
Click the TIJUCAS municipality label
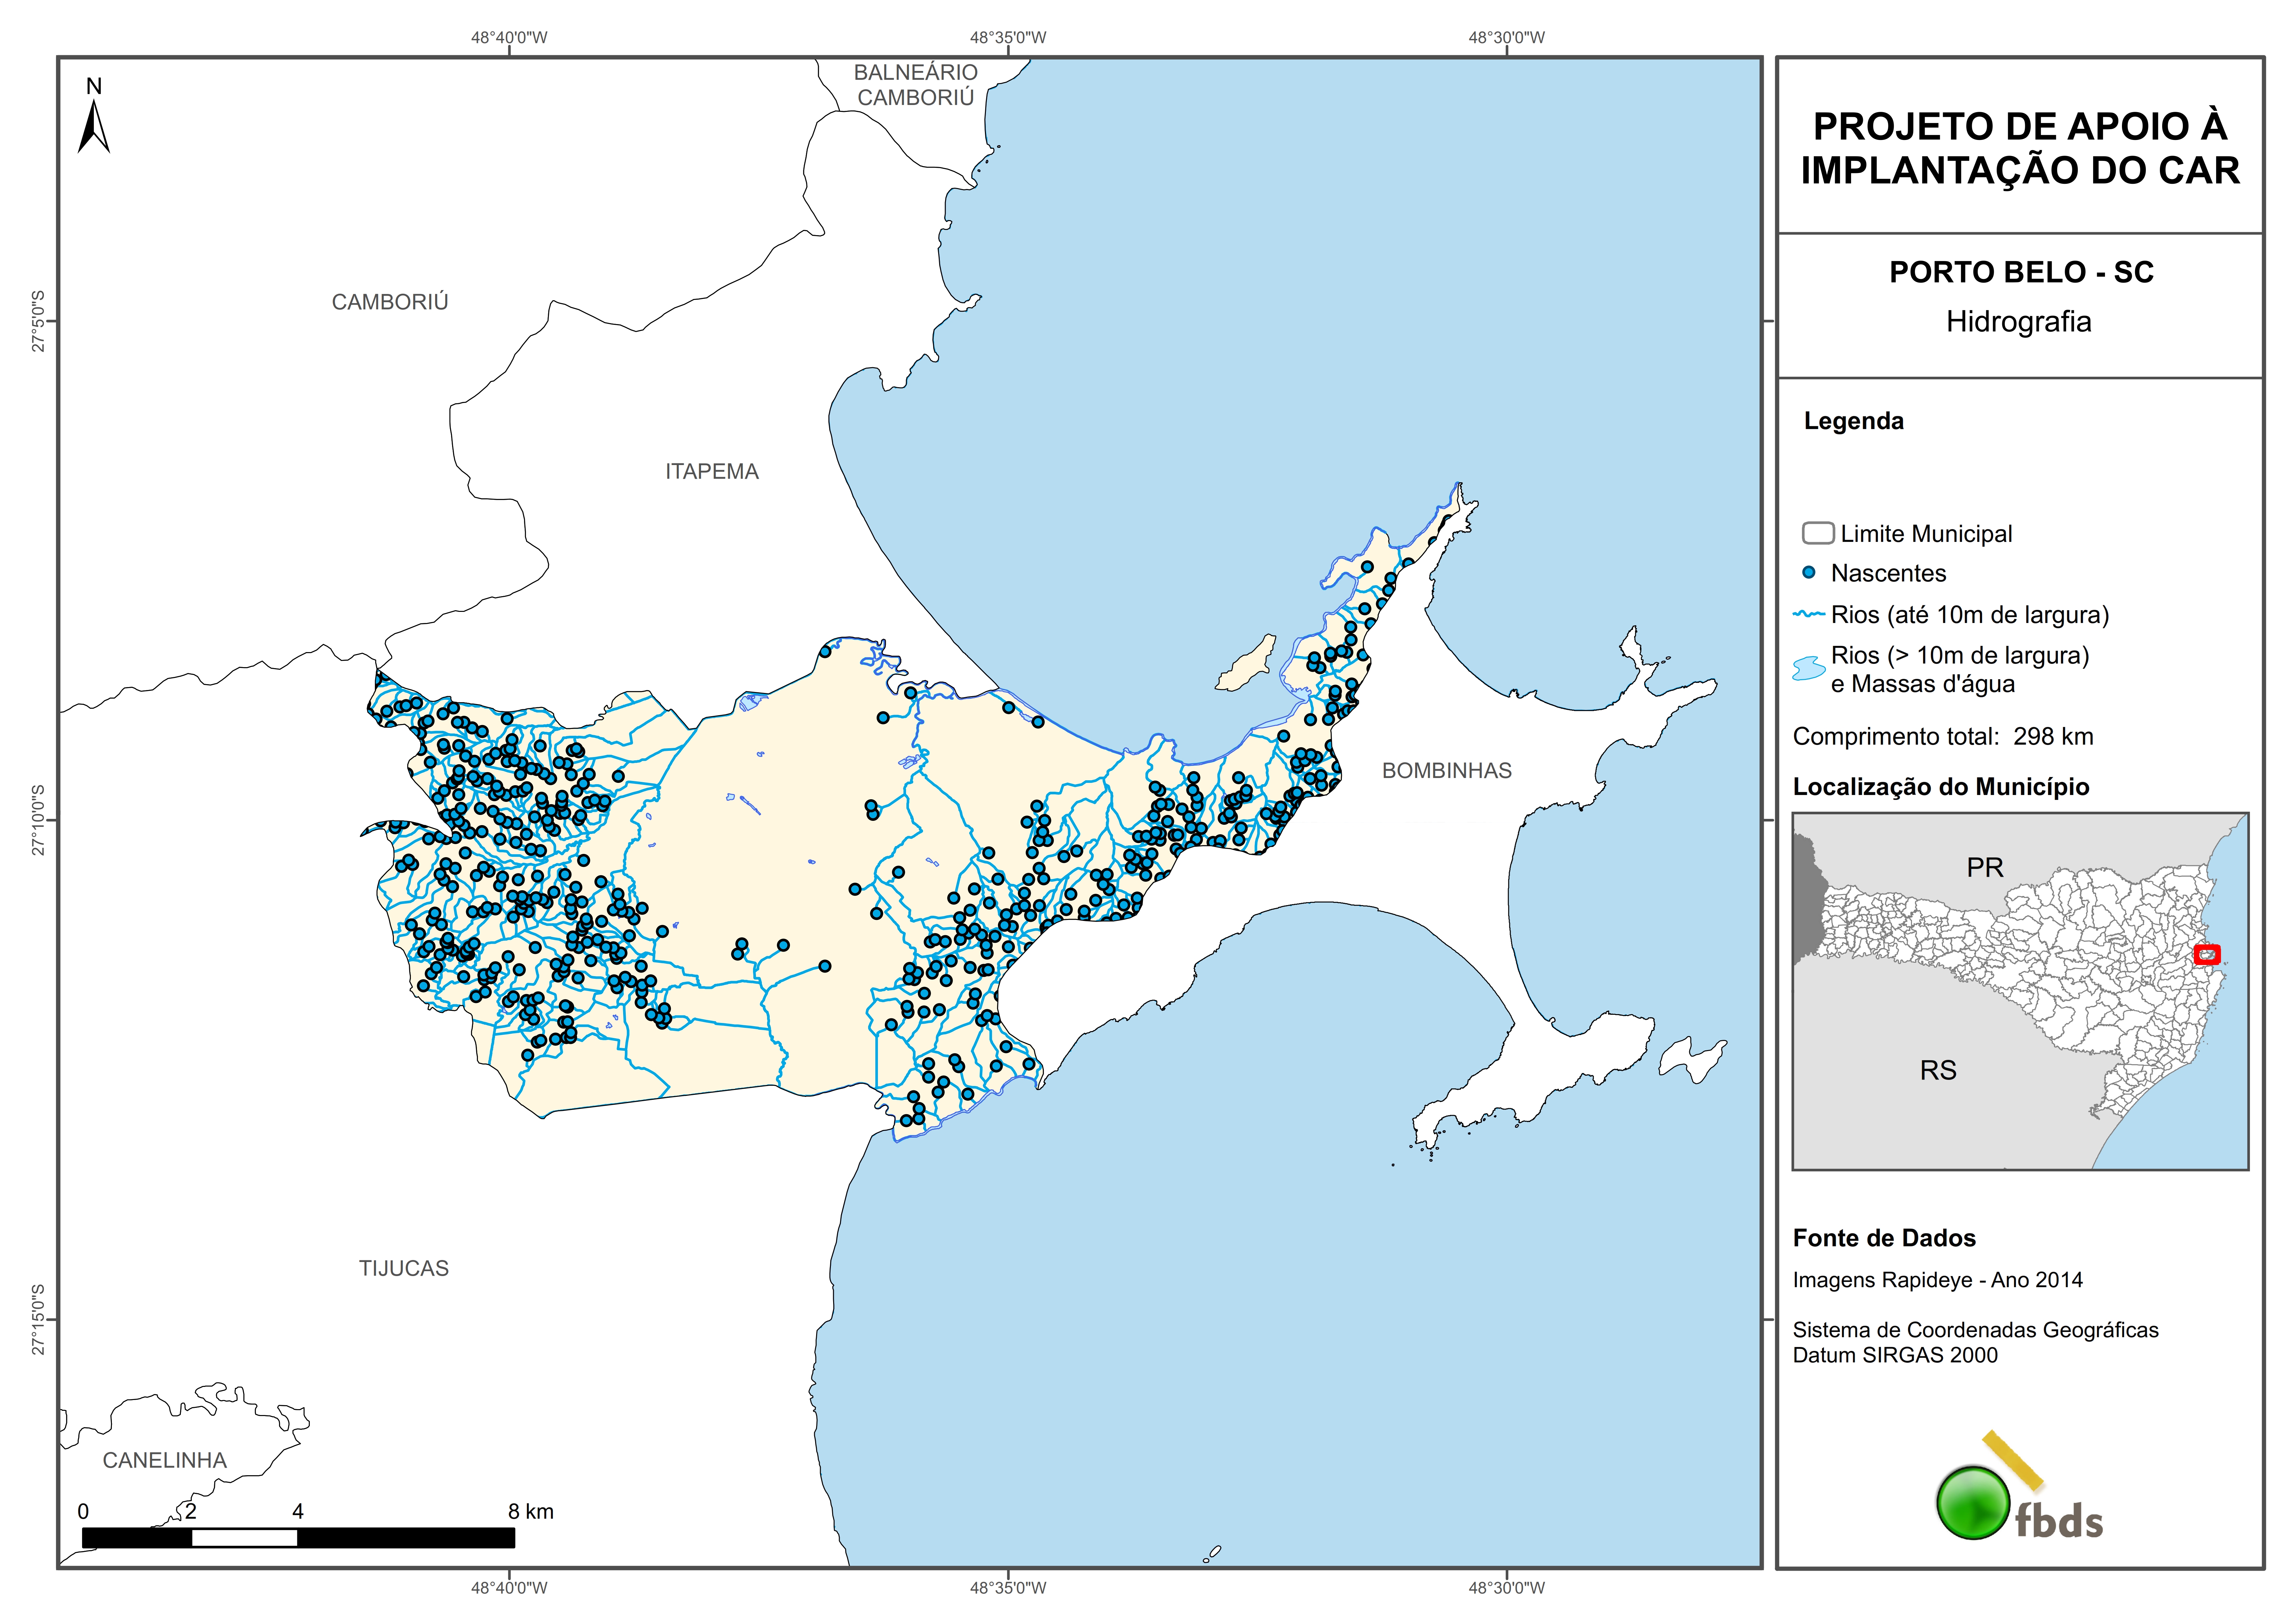[404, 1268]
